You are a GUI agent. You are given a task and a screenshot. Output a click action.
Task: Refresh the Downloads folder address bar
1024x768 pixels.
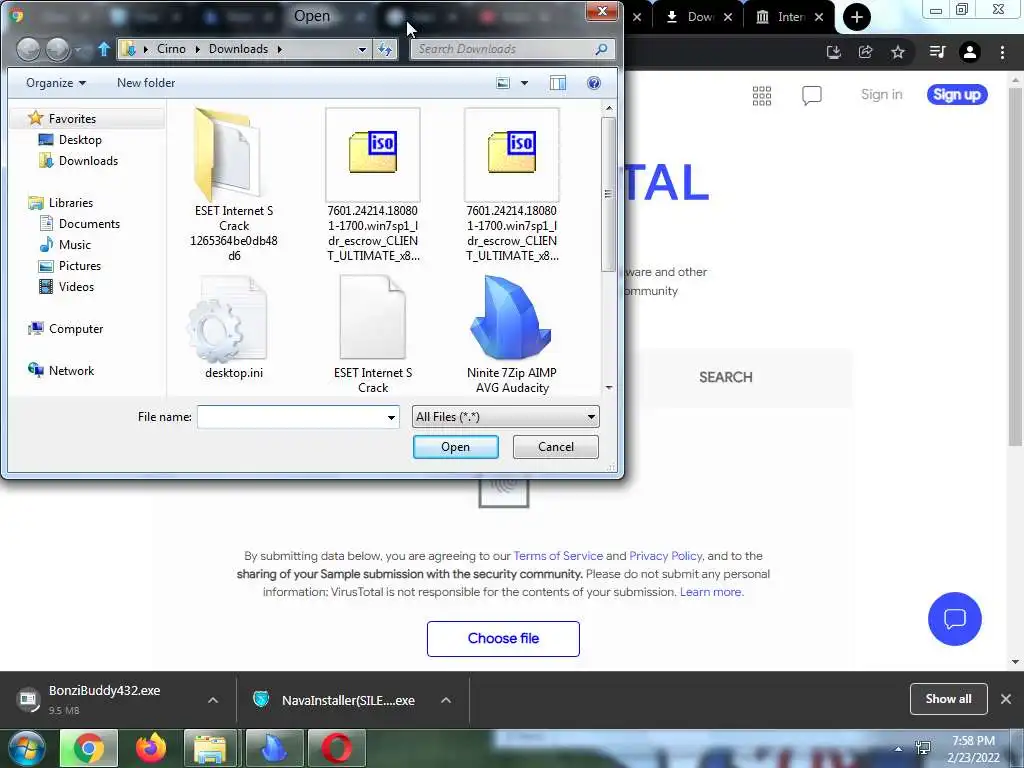(x=385, y=49)
